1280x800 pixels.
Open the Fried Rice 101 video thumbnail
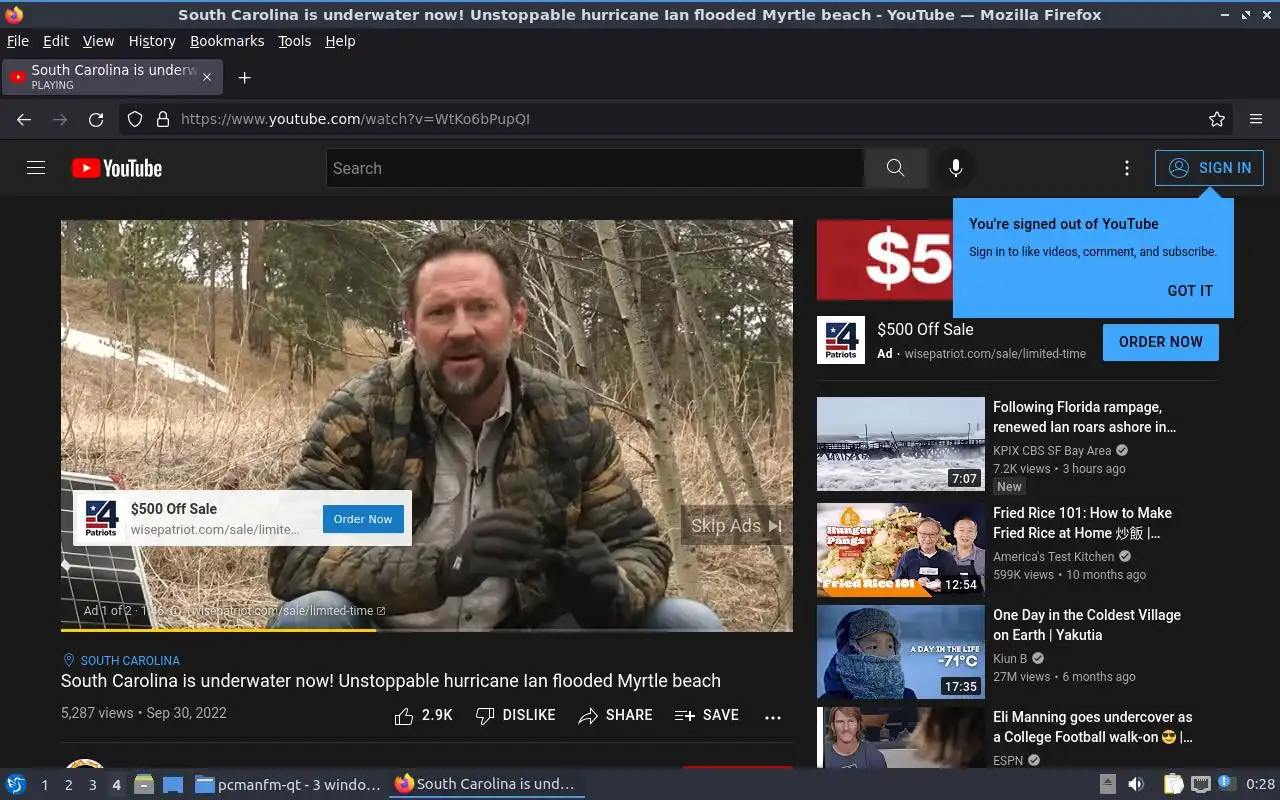901,550
